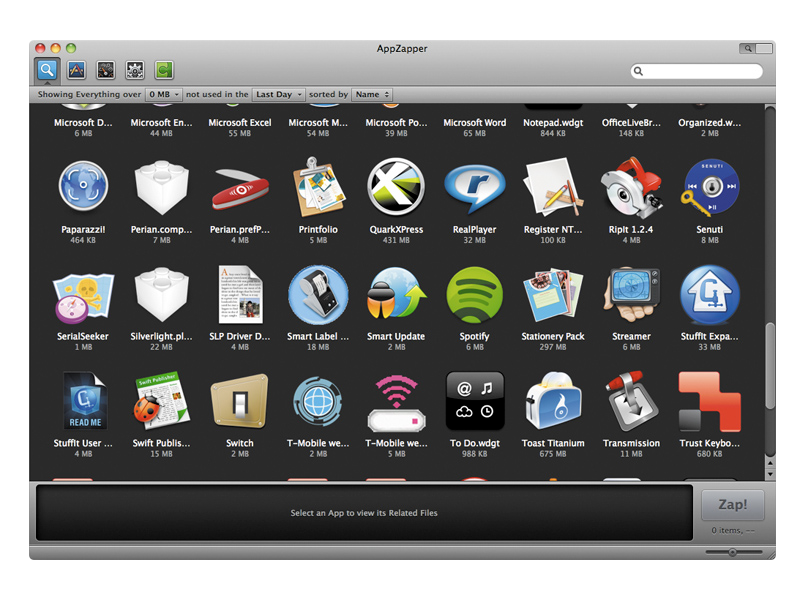The width and height of the screenshot is (800, 600).
Task: Click the search field in the toolbar
Action: click(697, 71)
